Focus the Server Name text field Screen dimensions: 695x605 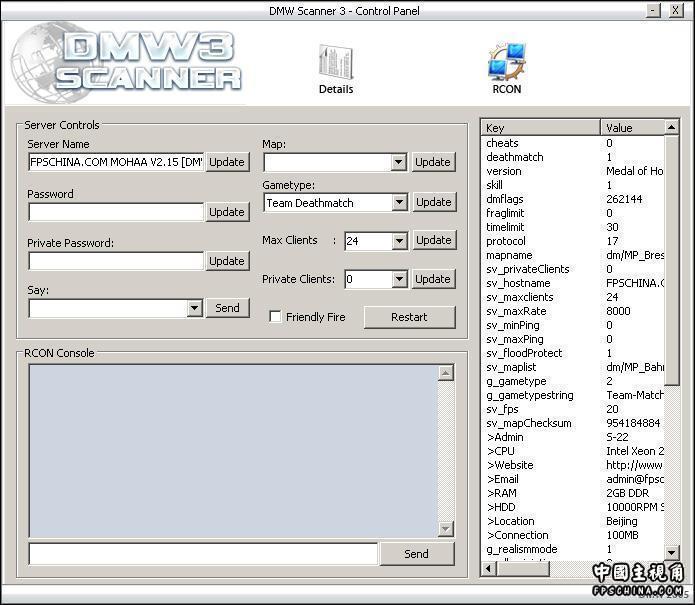point(116,162)
